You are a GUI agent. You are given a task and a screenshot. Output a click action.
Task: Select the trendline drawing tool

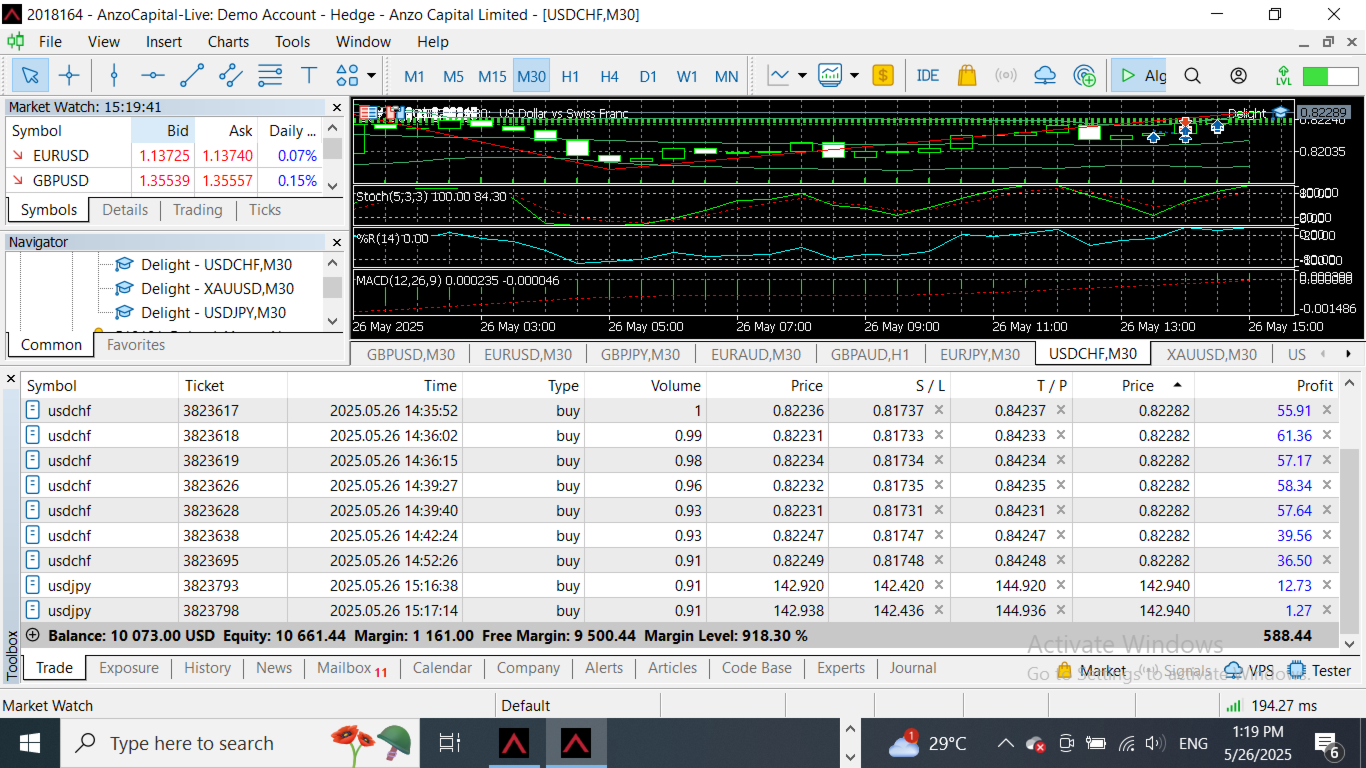[192, 75]
